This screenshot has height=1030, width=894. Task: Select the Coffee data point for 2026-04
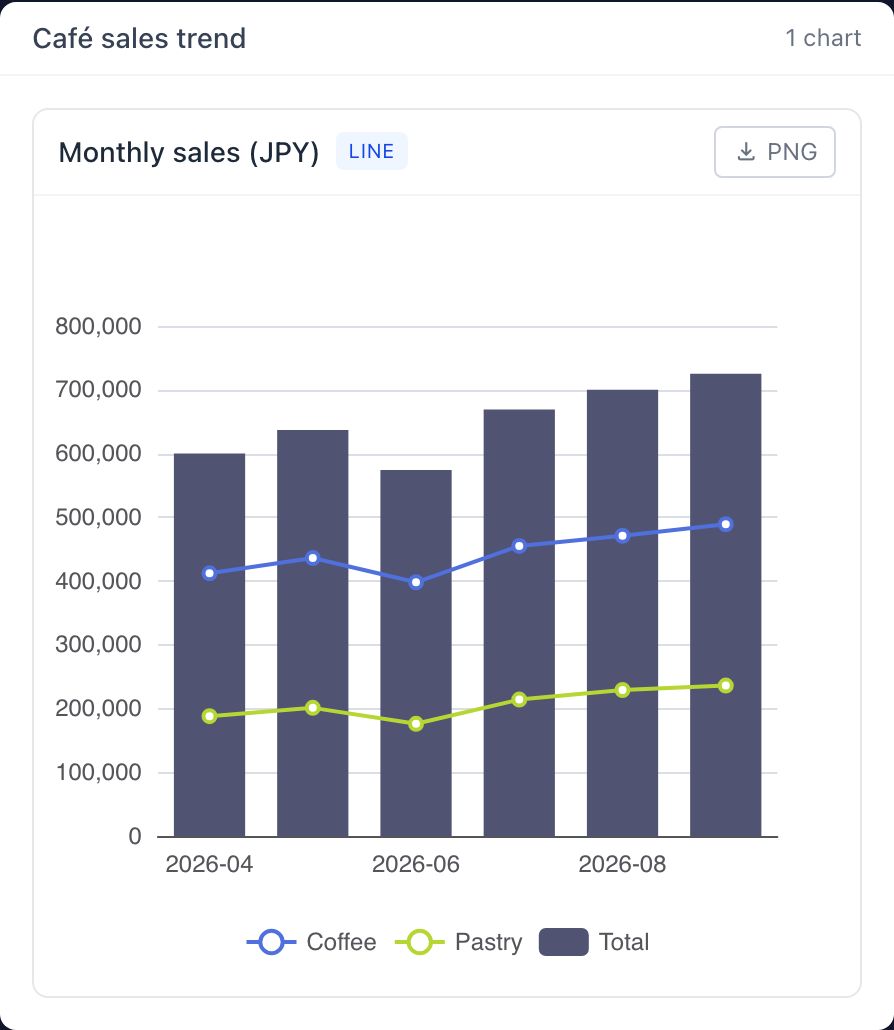click(x=210, y=573)
